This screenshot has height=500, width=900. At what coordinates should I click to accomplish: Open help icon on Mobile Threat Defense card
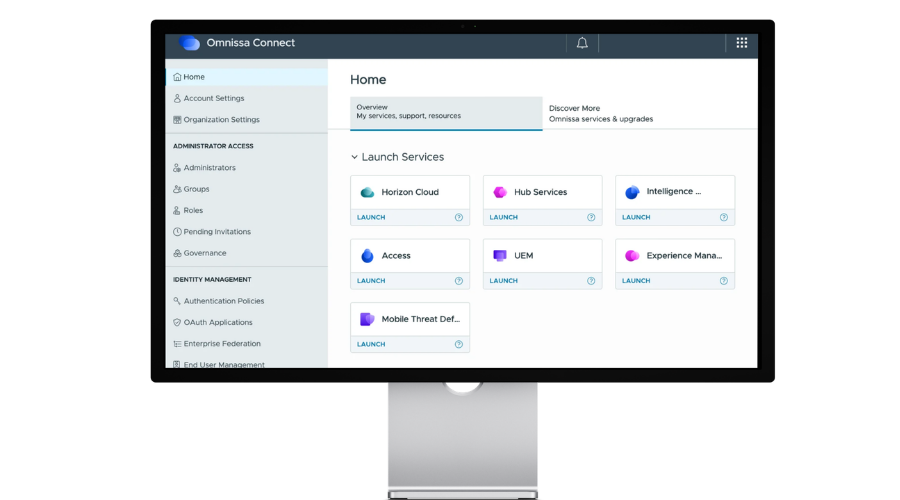pos(459,344)
